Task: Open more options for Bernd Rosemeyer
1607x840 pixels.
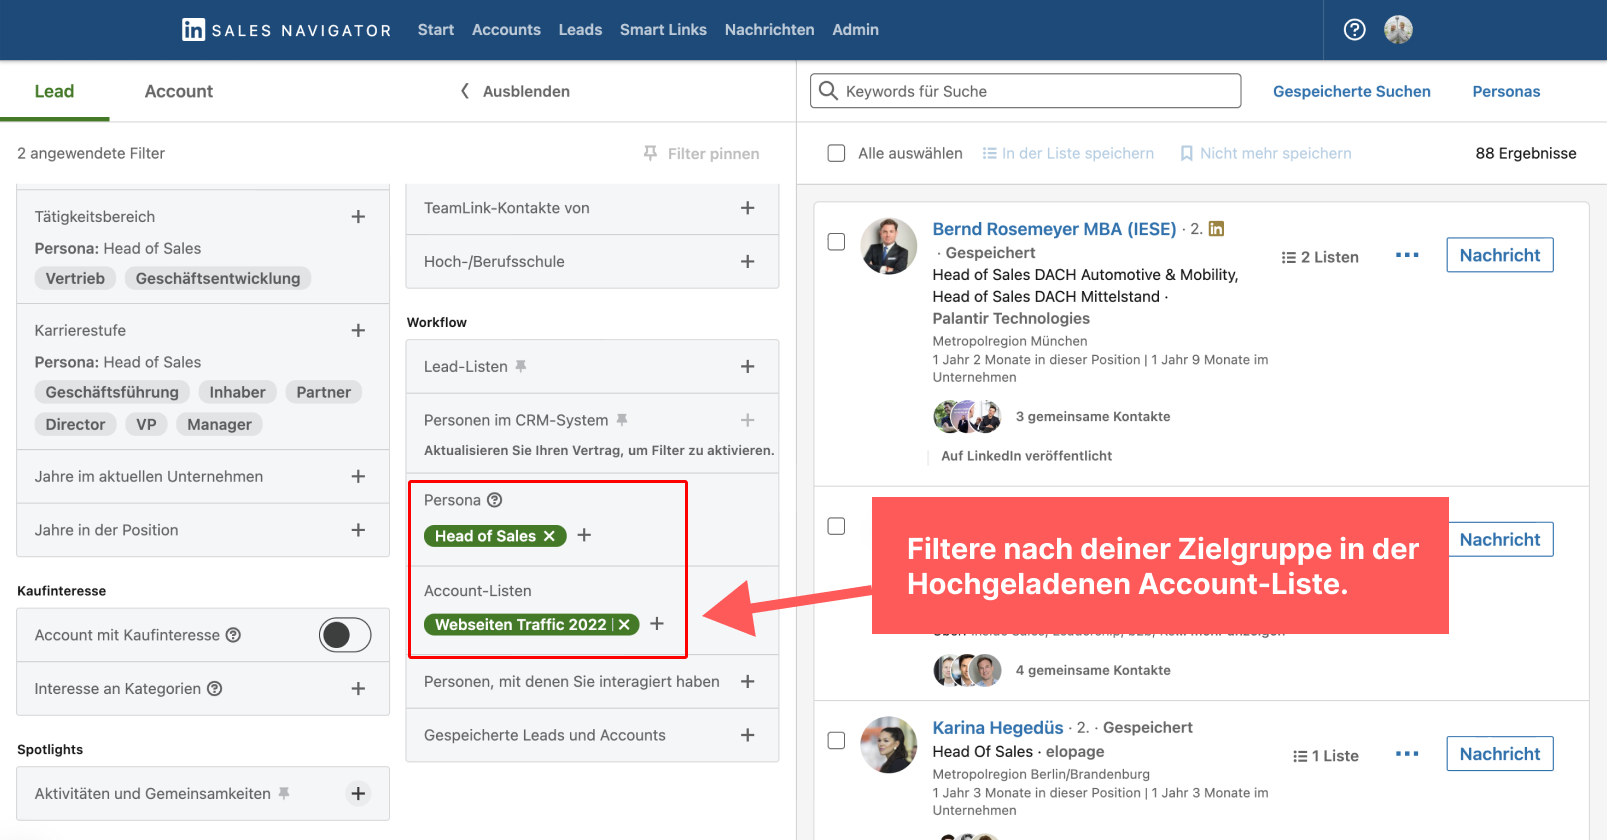Action: 1407,255
